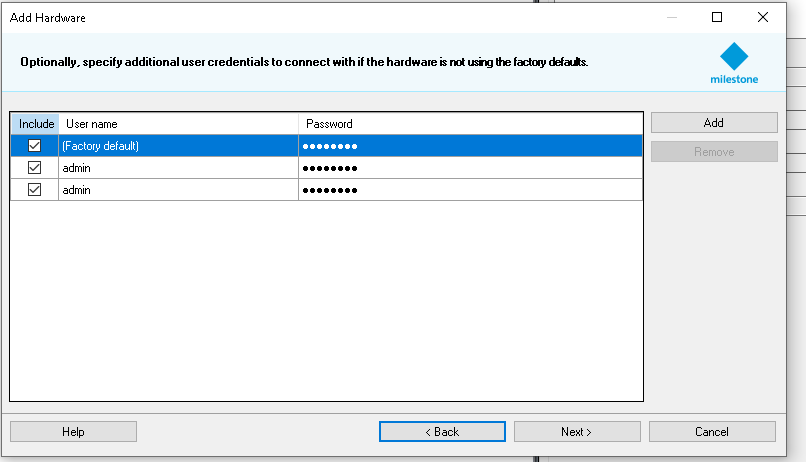Viewport: 806px width, 462px height.
Task: Close the Add Hardware window
Action: (x=763, y=17)
